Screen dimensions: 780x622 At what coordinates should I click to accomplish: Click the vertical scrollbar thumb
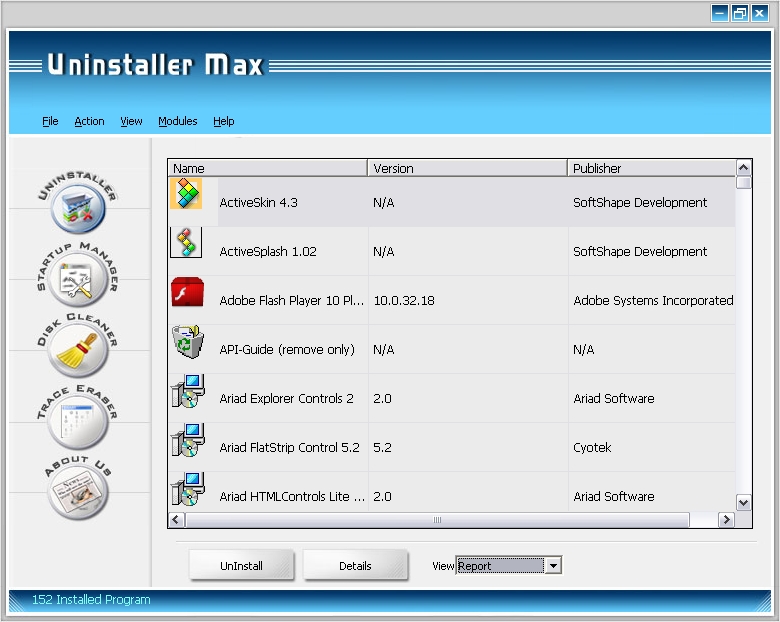[x=744, y=183]
